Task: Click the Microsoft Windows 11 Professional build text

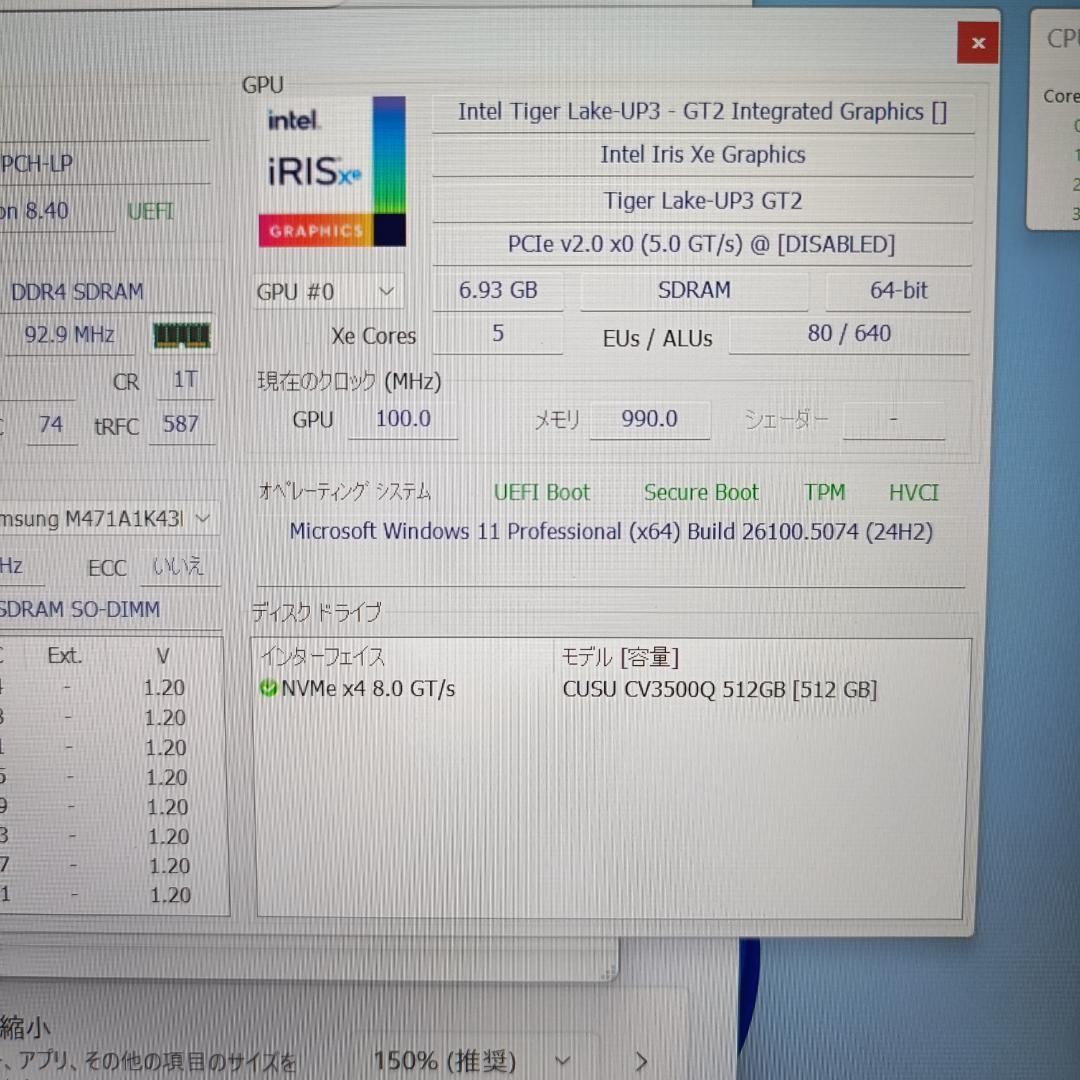Action: point(611,532)
